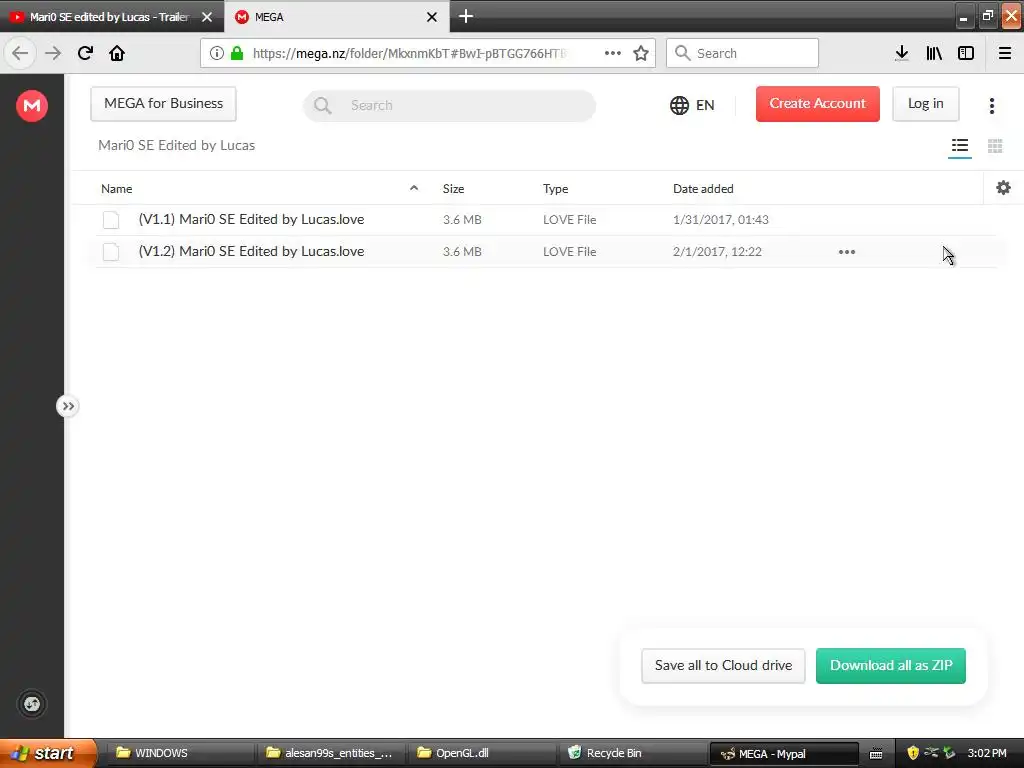Screen dimensions: 1024x768
Task: Open page actions menu in address bar
Action: click(x=613, y=53)
